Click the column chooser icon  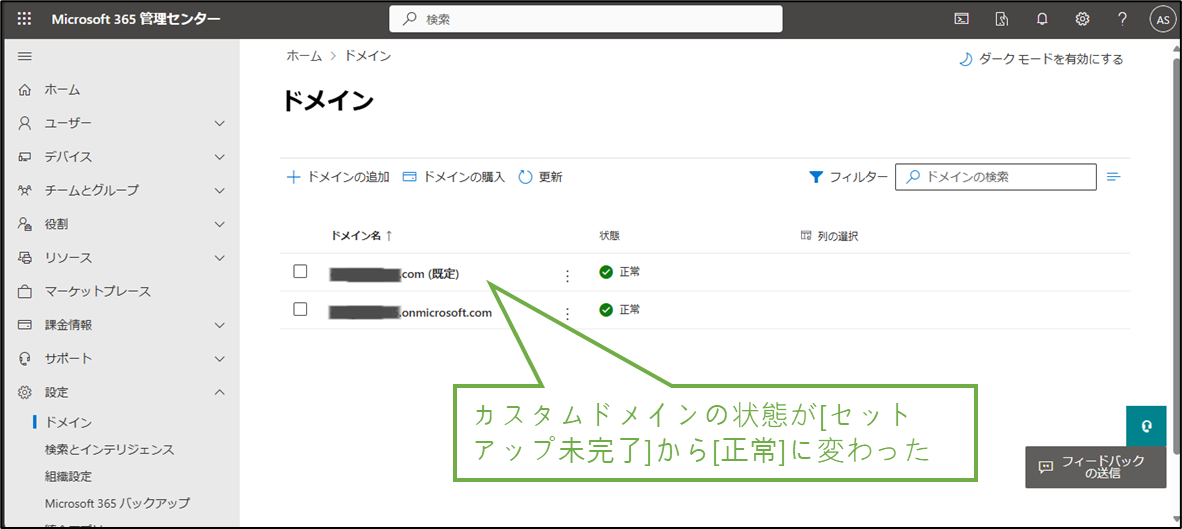806,236
